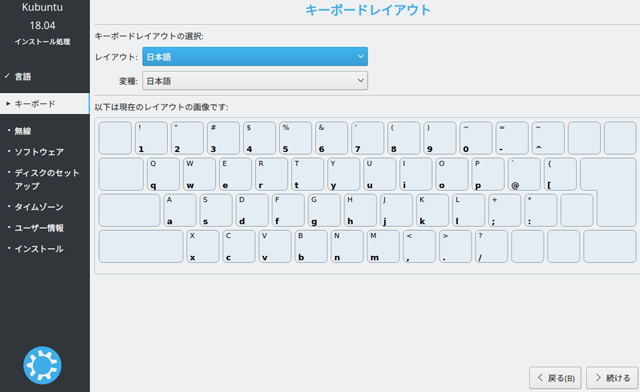Viewport: 640px width, 392px height.
Task: Click the arrow marker beside キーボード
Action: coord(8,104)
